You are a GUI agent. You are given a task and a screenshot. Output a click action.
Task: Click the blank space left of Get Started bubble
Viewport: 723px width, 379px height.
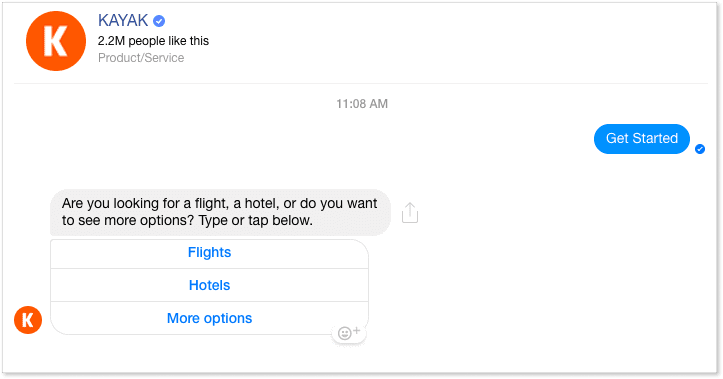(x=323, y=138)
